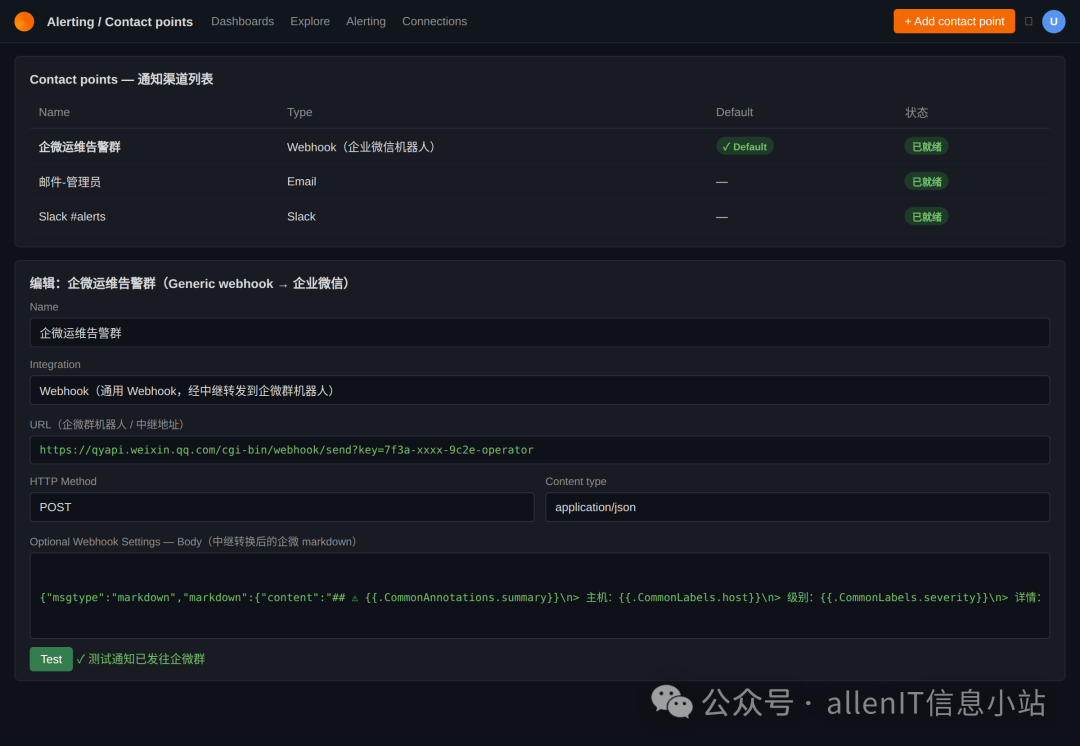
Task: Click the Email type cell
Action: (302, 182)
